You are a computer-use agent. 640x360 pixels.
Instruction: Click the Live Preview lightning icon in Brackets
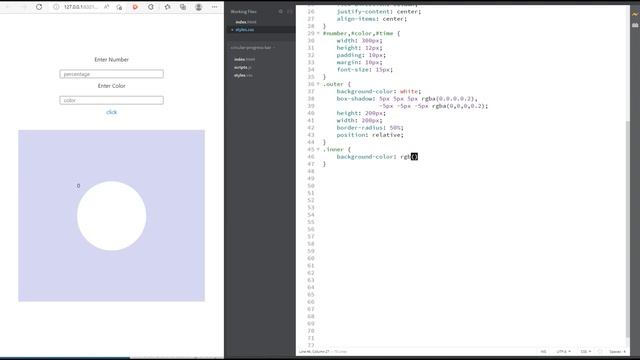(635, 14)
